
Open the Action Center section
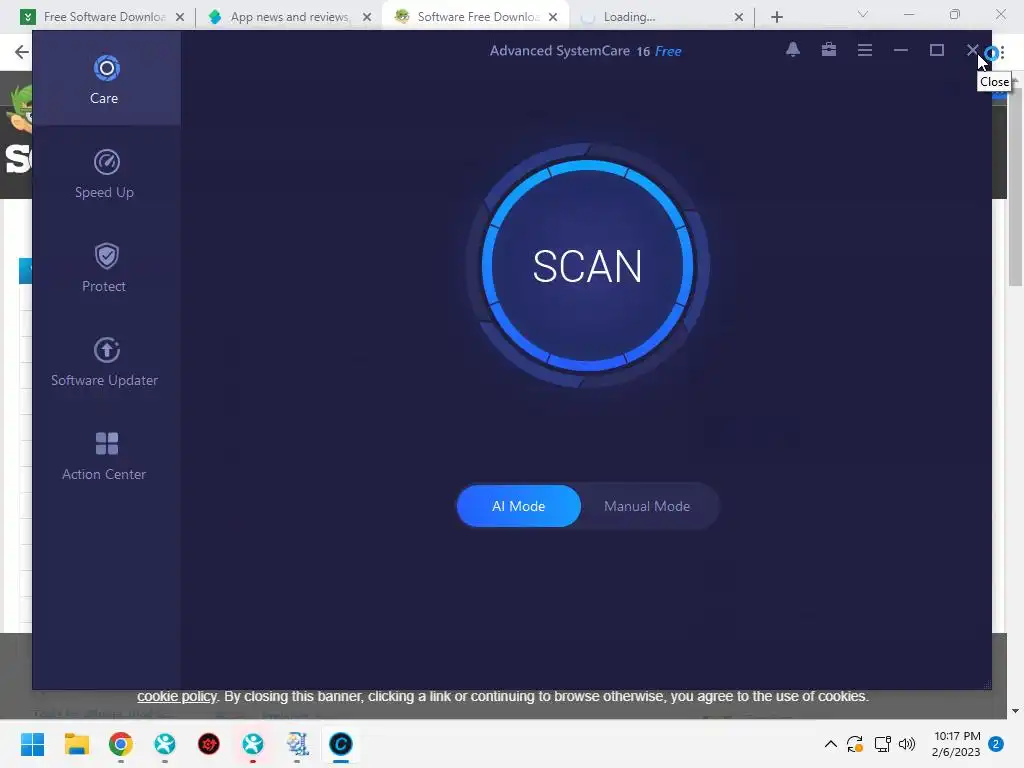[x=106, y=456]
